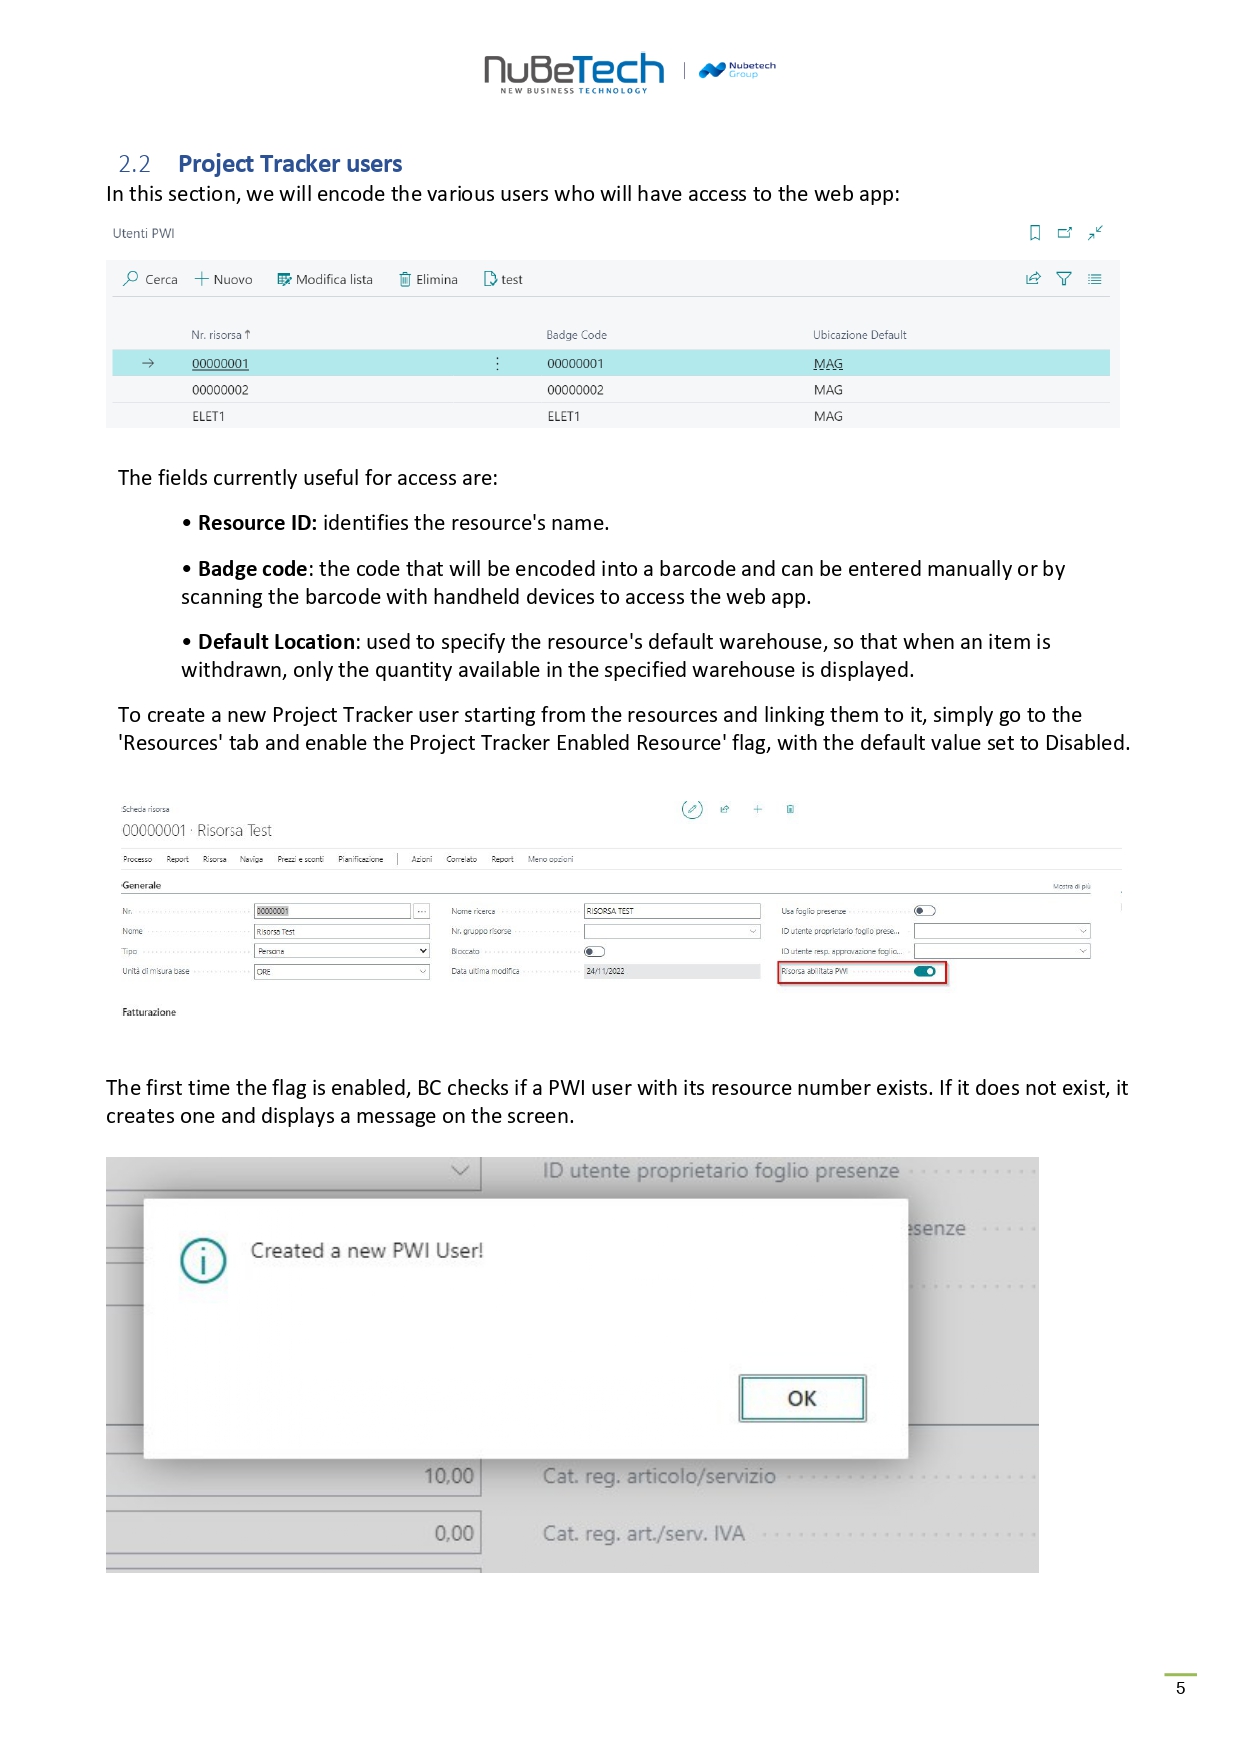This screenshot has width=1241, height=1755.
Task: Click the test page icon action
Action: 490,279
